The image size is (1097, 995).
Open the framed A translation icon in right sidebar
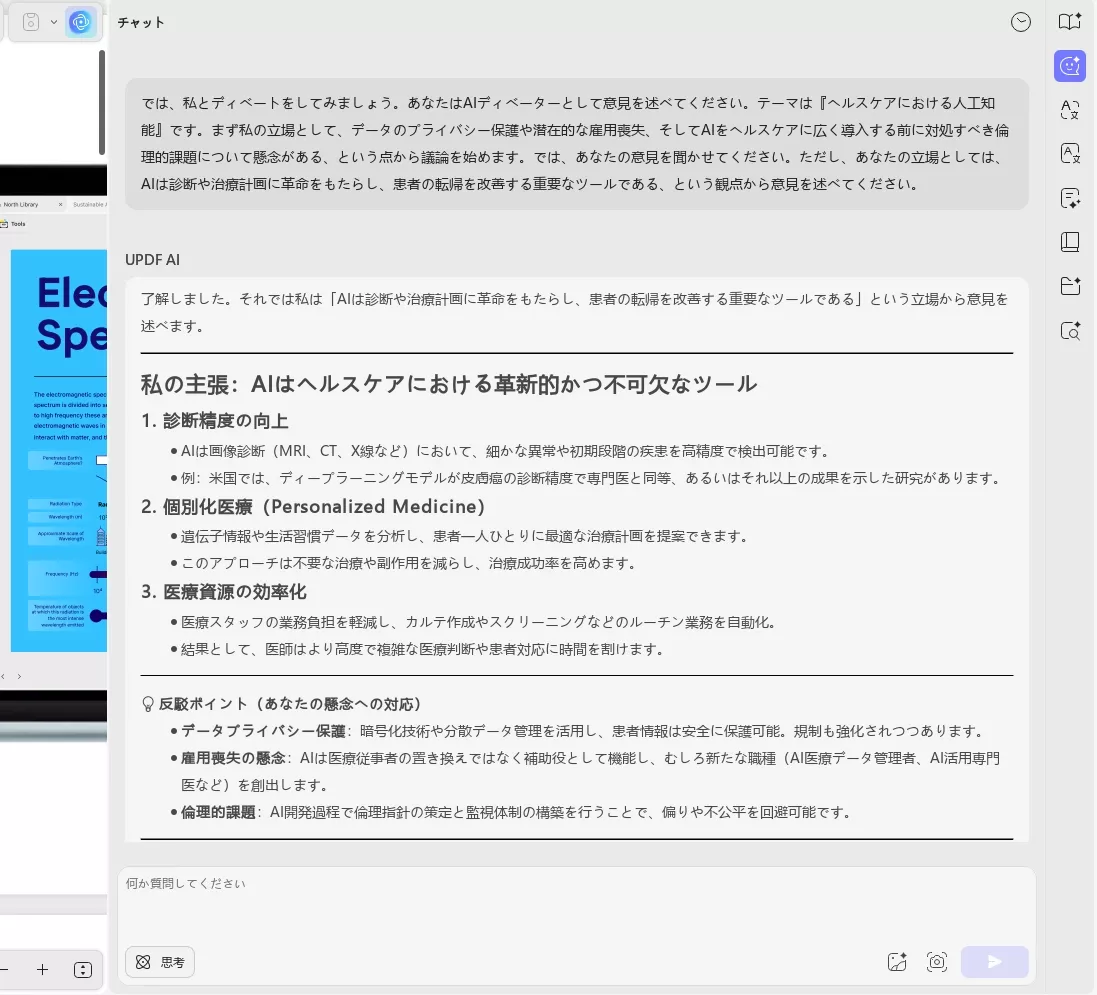point(1070,153)
